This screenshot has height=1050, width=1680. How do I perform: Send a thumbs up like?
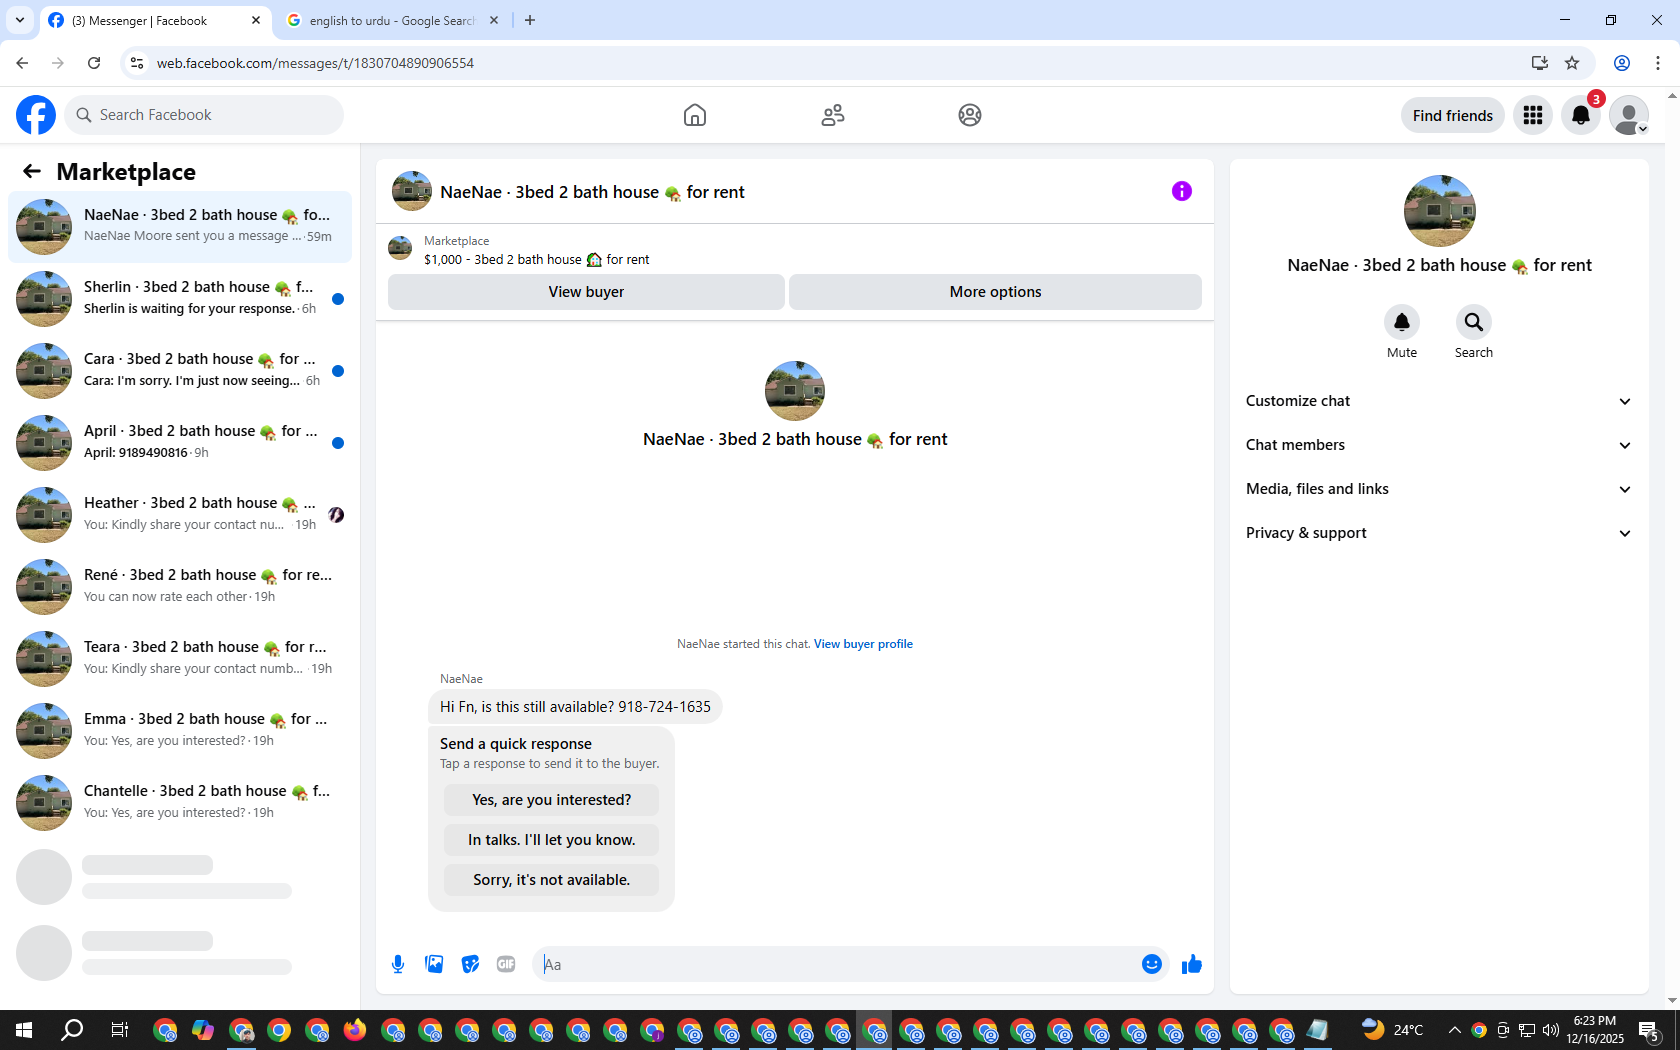click(1192, 964)
